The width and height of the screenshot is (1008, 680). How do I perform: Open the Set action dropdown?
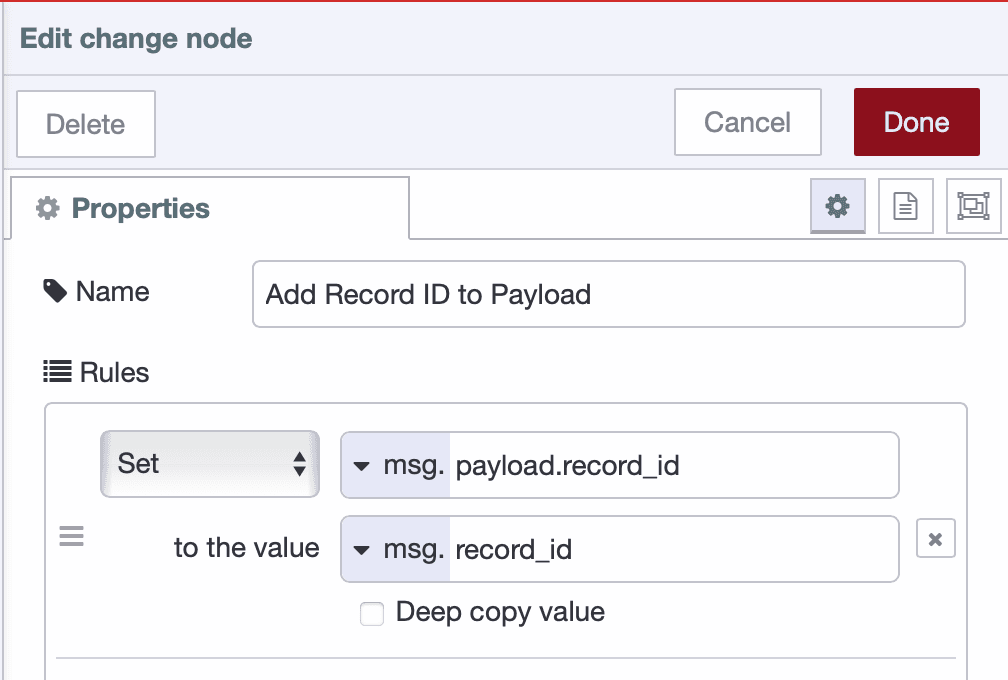(x=209, y=464)
